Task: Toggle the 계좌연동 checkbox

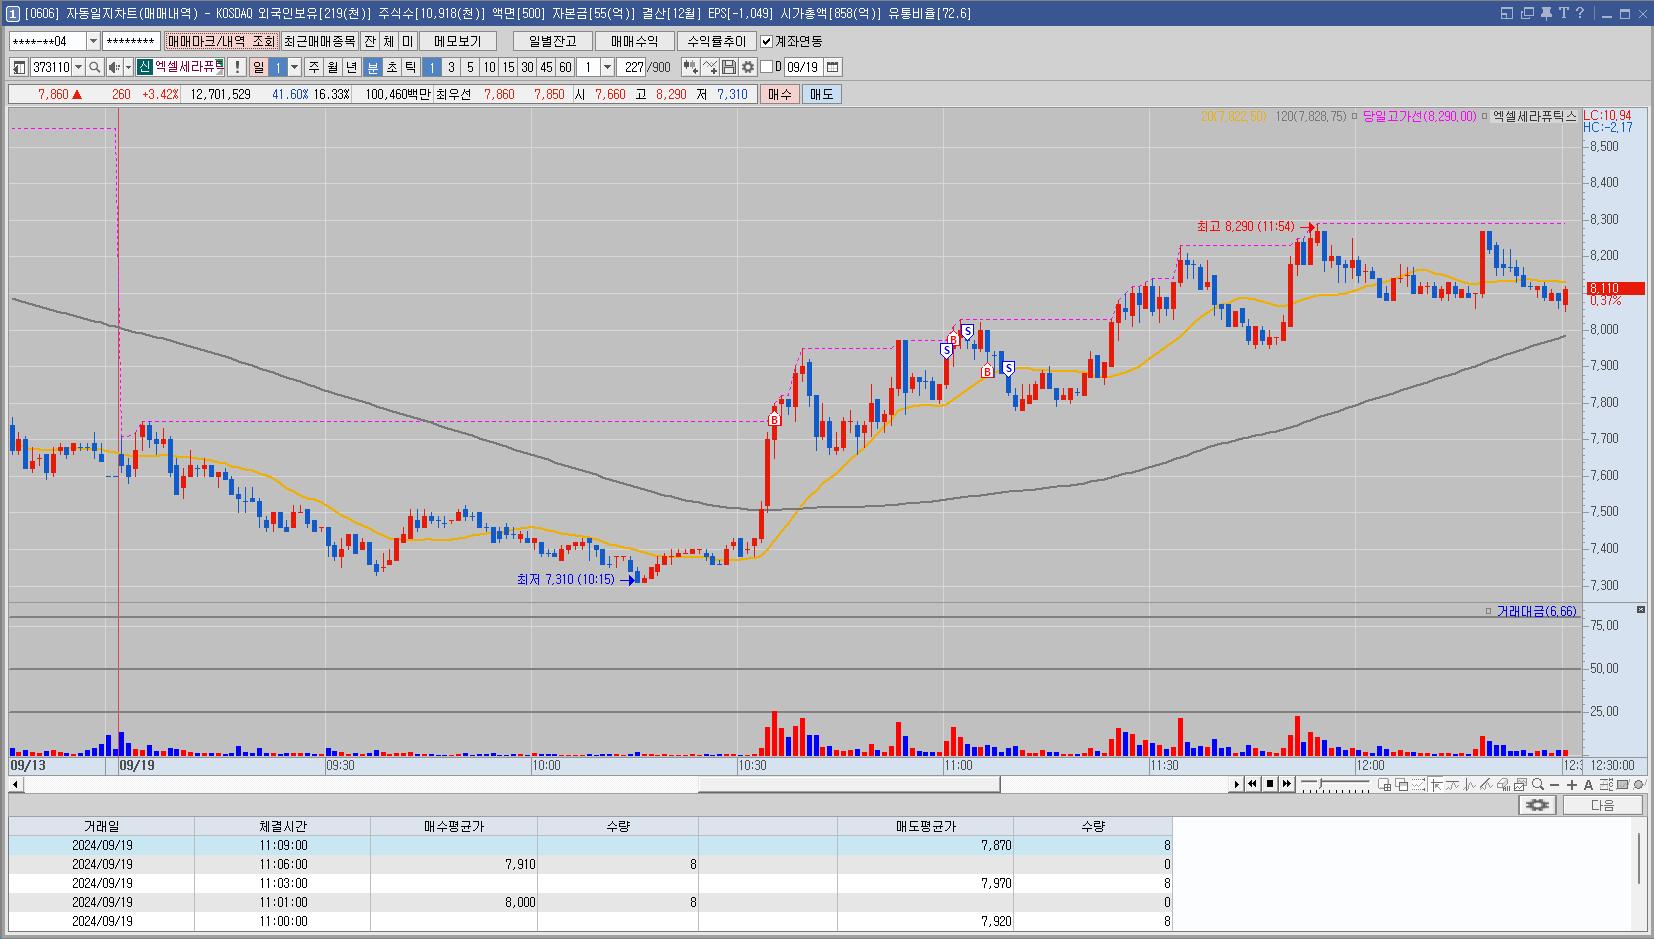Action: click(x=767, y=41)
